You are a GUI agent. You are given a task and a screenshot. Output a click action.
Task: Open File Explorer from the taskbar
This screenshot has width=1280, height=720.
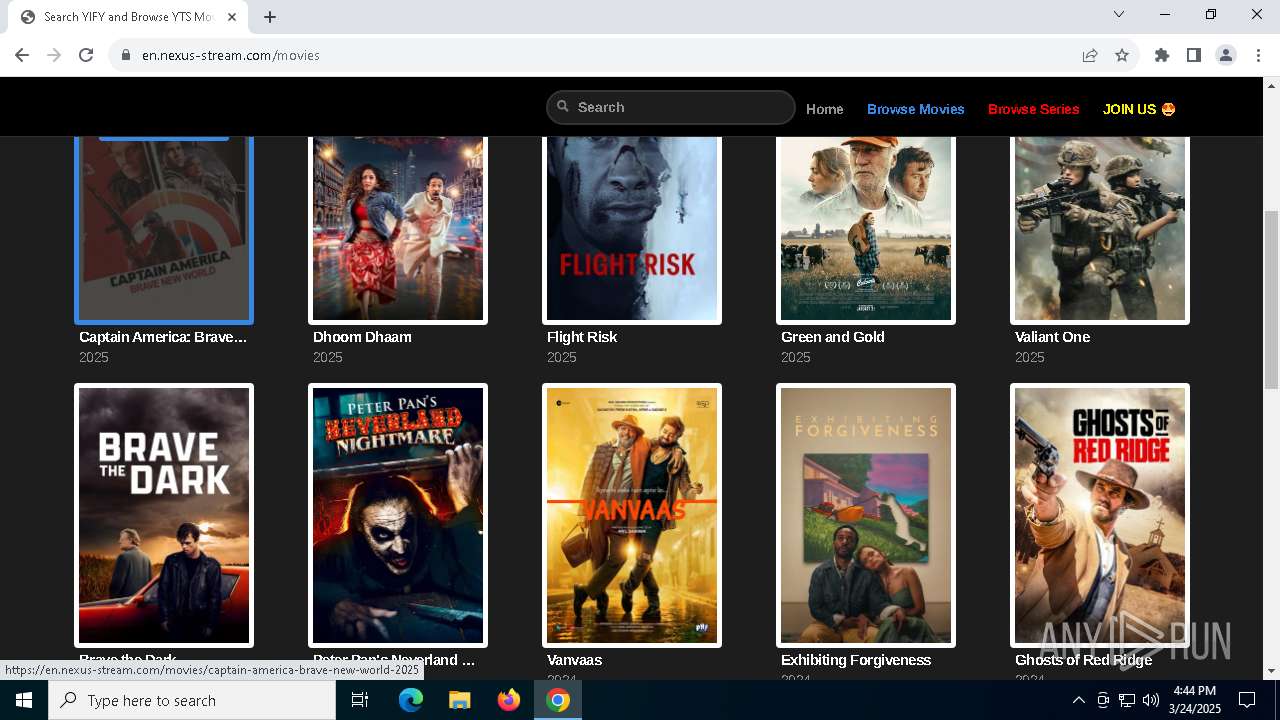(459, 700)
